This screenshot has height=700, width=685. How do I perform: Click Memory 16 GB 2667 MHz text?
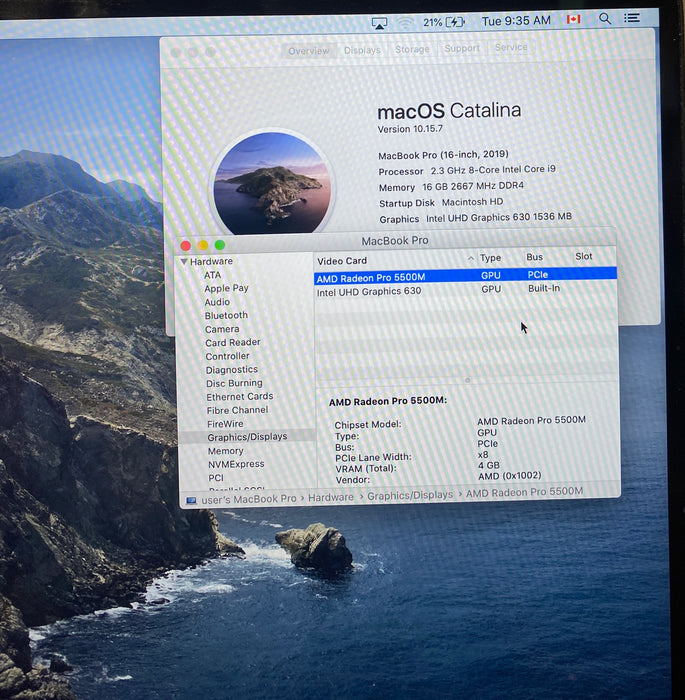click(x=451, y=187)
